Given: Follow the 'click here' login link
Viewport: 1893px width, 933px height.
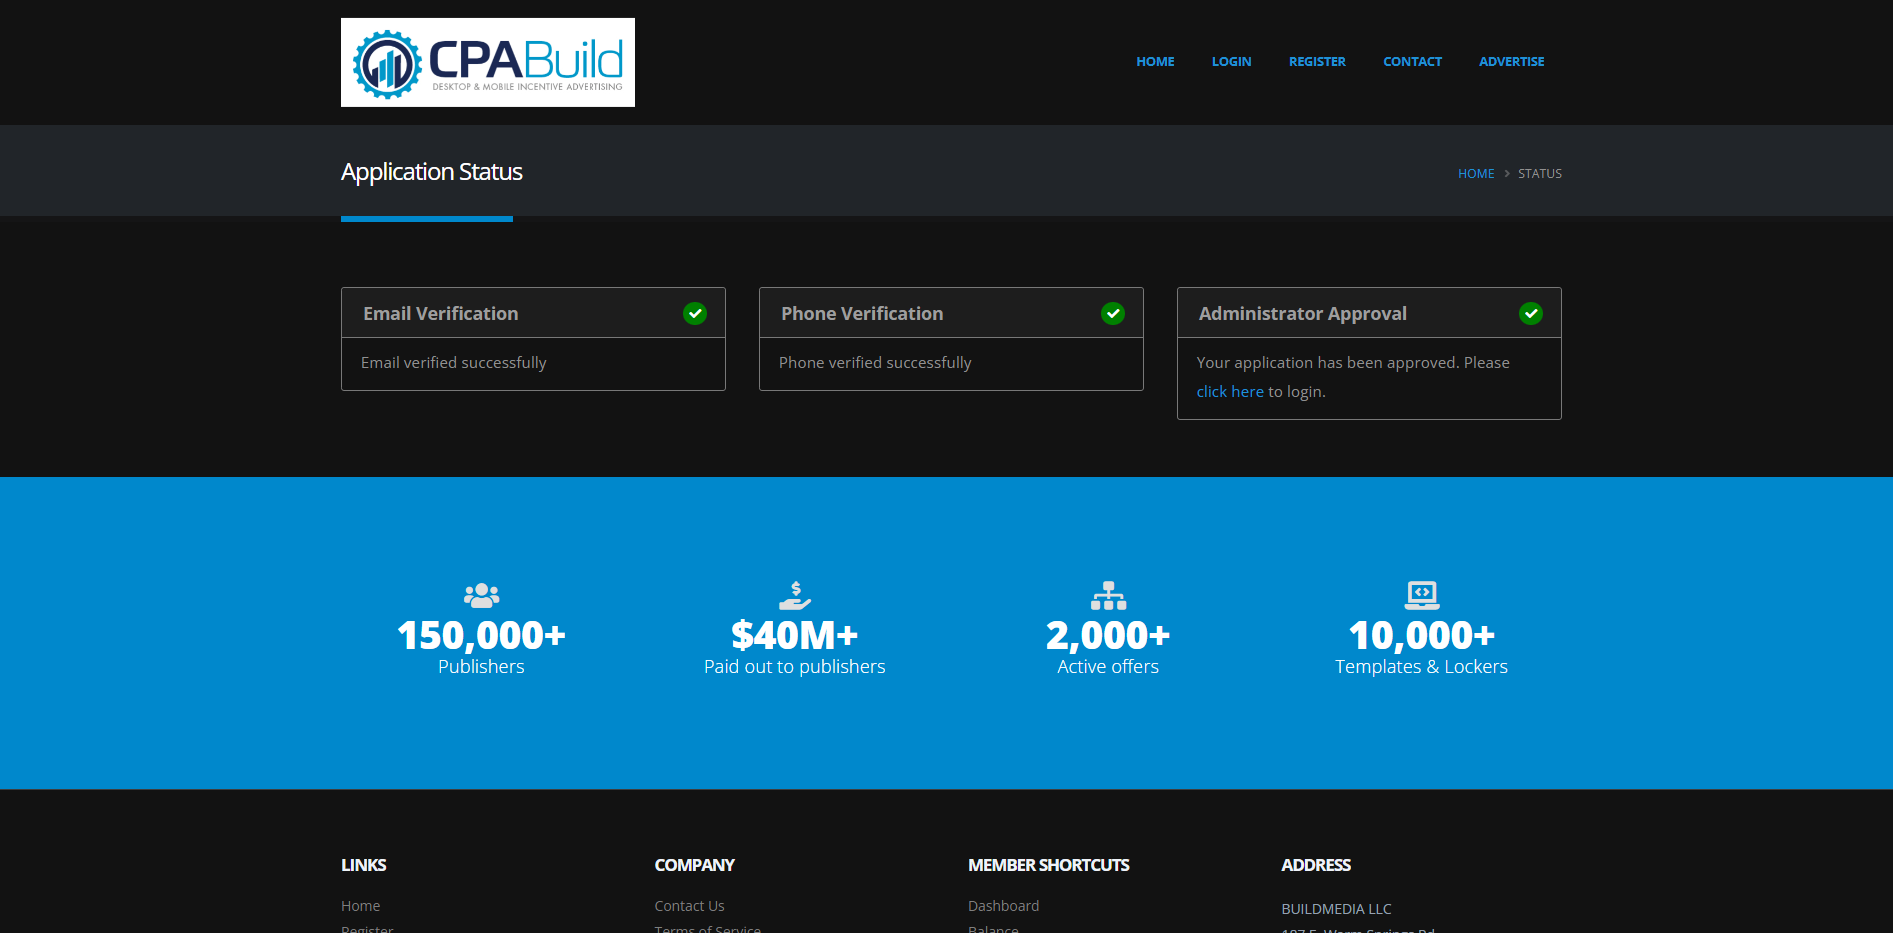Looking at the screenshot, I should click(x=1230, y=392).
